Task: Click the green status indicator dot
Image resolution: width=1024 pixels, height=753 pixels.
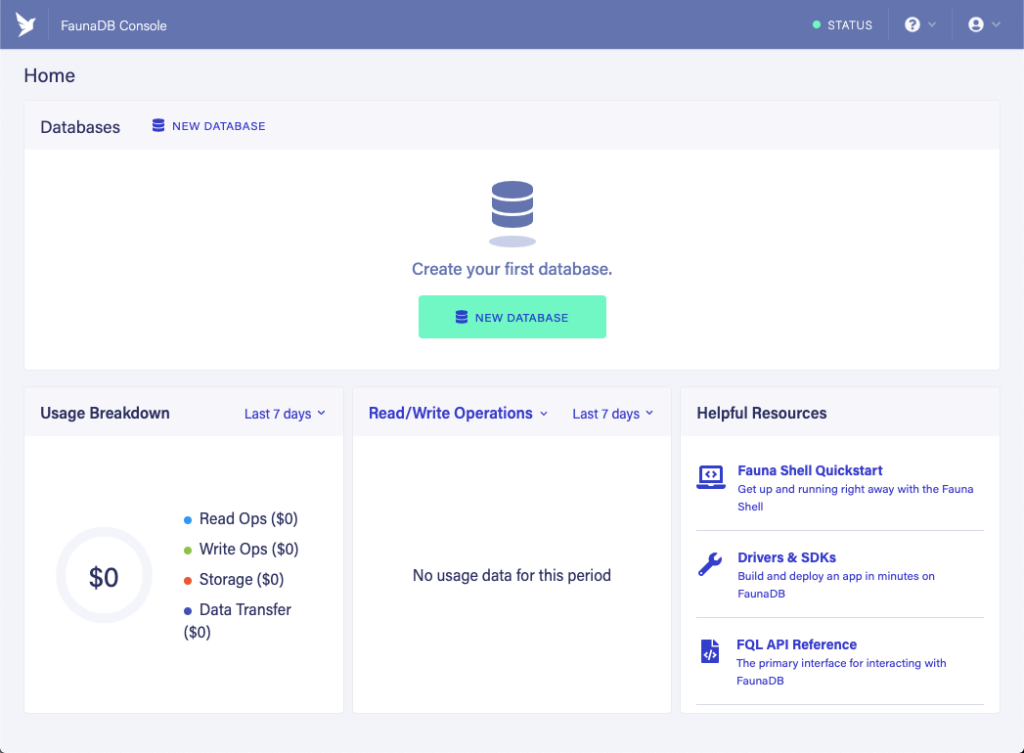Action: 815,25
